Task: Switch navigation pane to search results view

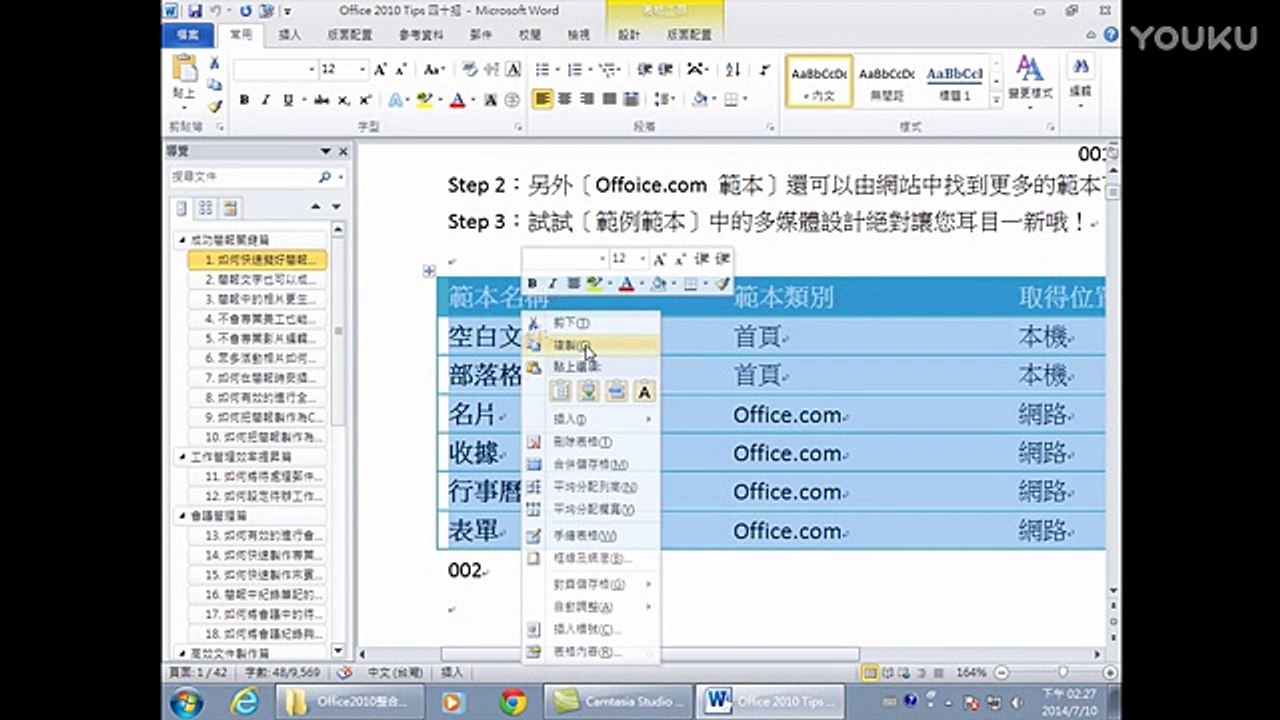Action: [230, 208]
